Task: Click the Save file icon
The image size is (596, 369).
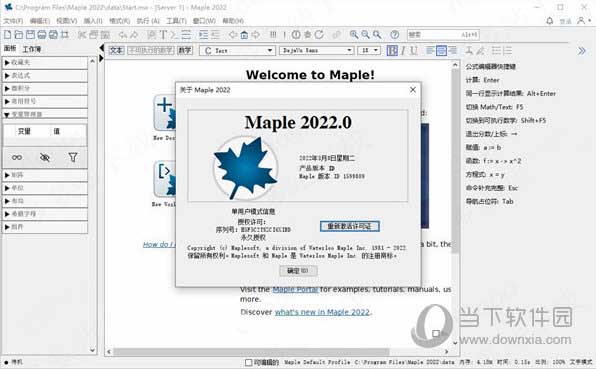Action: pyautogui.click(x=30, y=35)
